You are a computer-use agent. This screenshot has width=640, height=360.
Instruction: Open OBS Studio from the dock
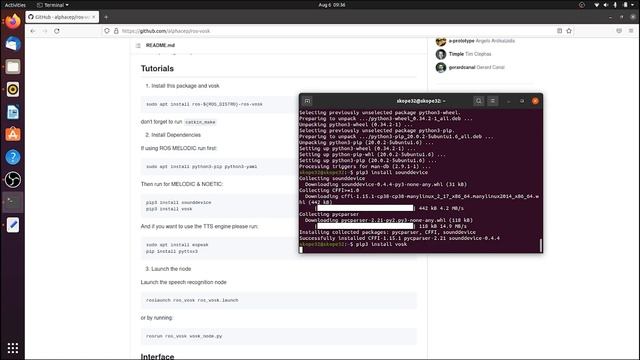(x=13, y=180)
